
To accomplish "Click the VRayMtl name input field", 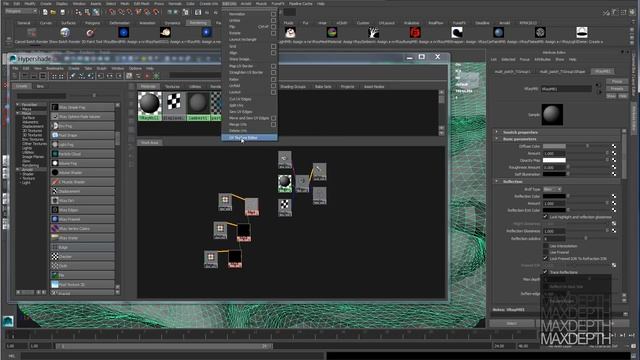I will point(566,89).
